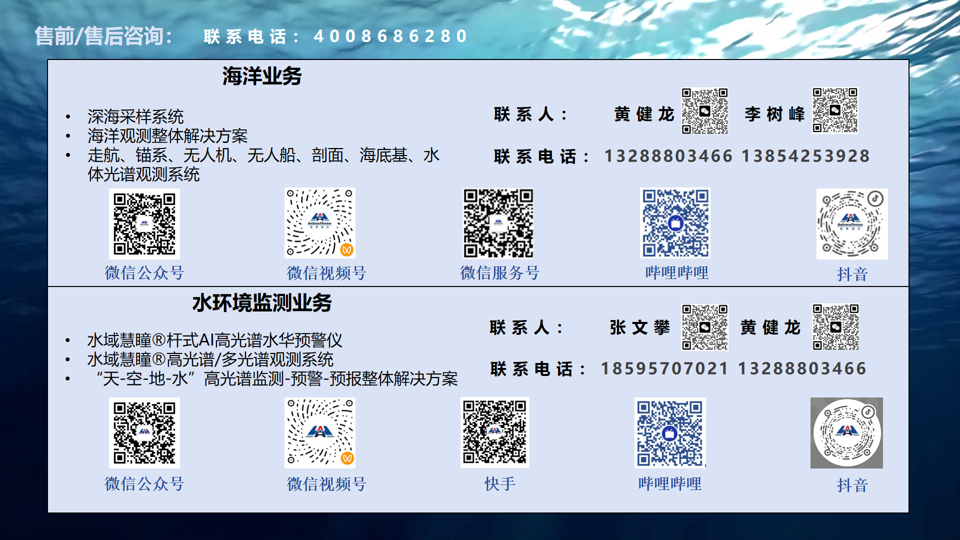Click the name 李树峰

(x=774, y=114)
